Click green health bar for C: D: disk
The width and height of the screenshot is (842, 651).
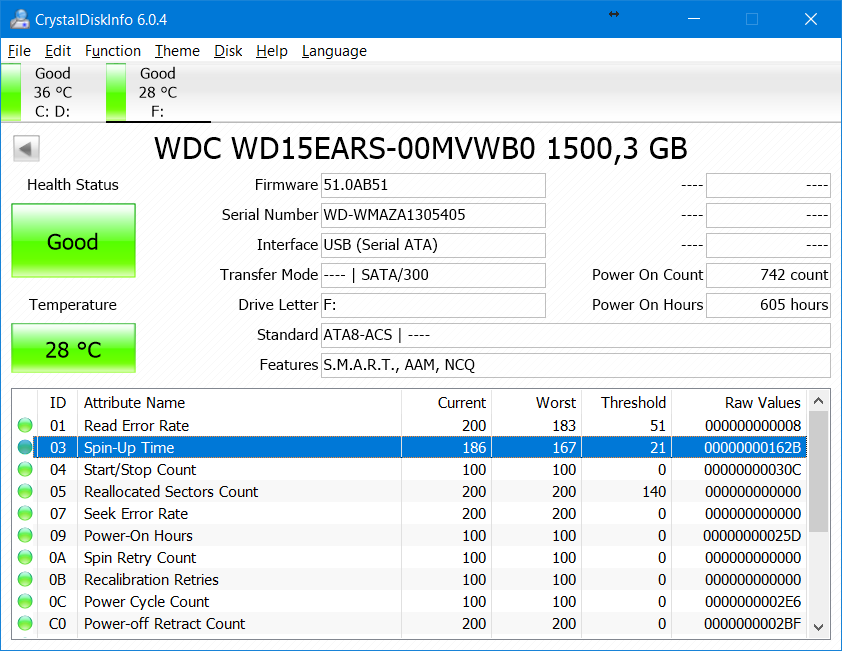coord(11,92)
